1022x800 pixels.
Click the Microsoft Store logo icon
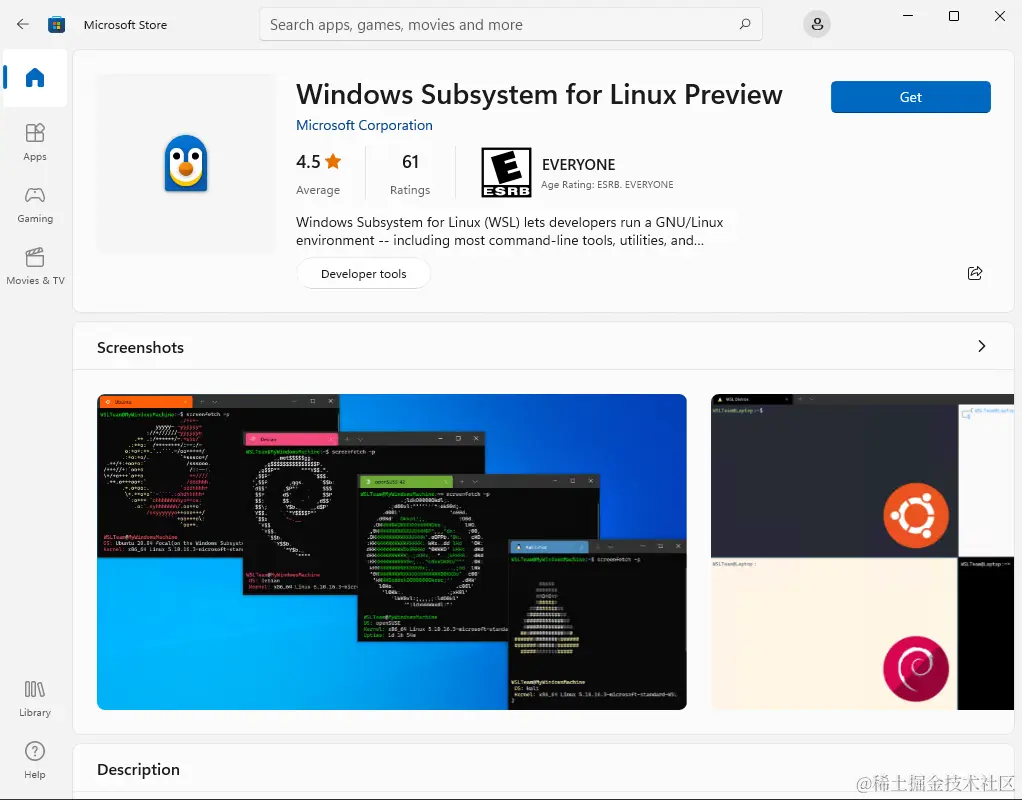(57, 25)
